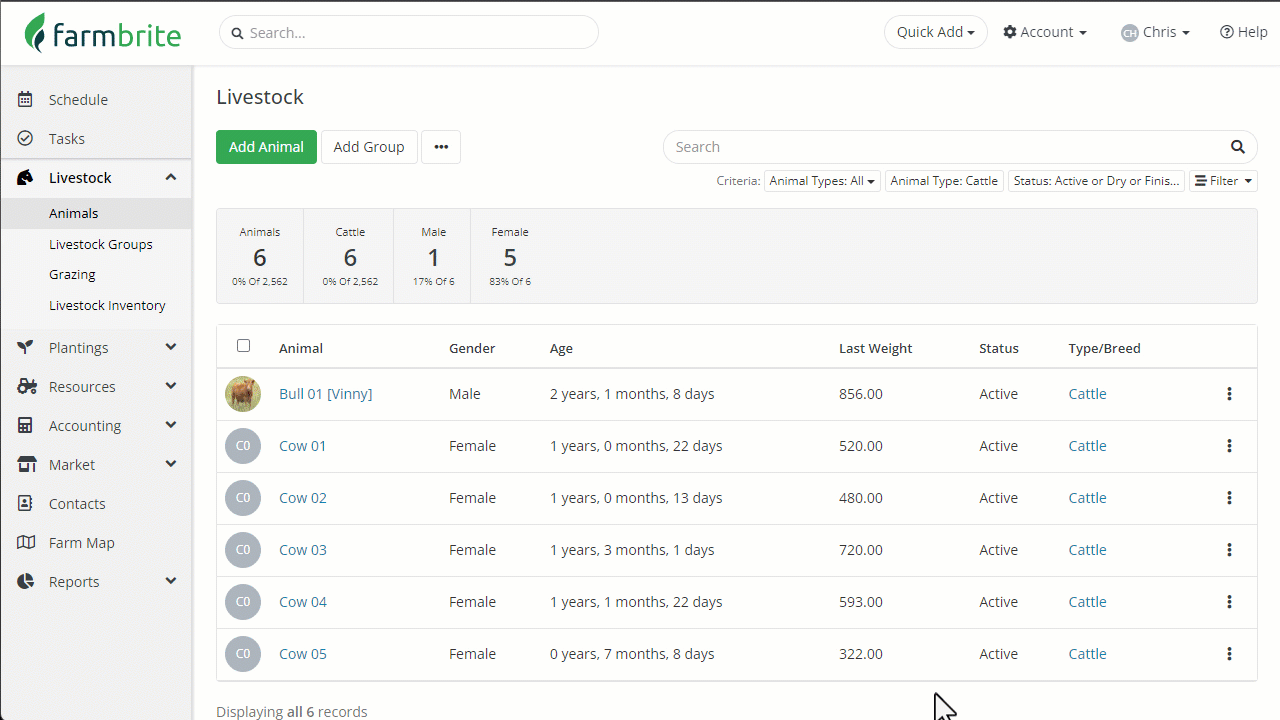Click the Female summary card

tap(510, 256)
